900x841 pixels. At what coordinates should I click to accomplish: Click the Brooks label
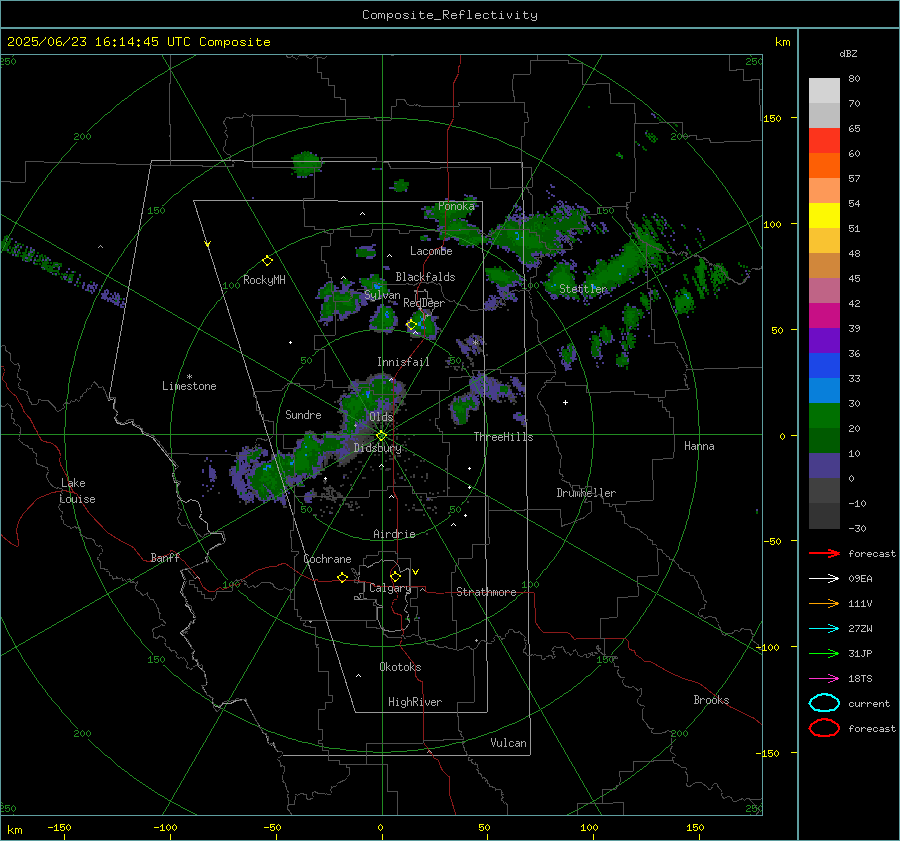coord(711,700)
